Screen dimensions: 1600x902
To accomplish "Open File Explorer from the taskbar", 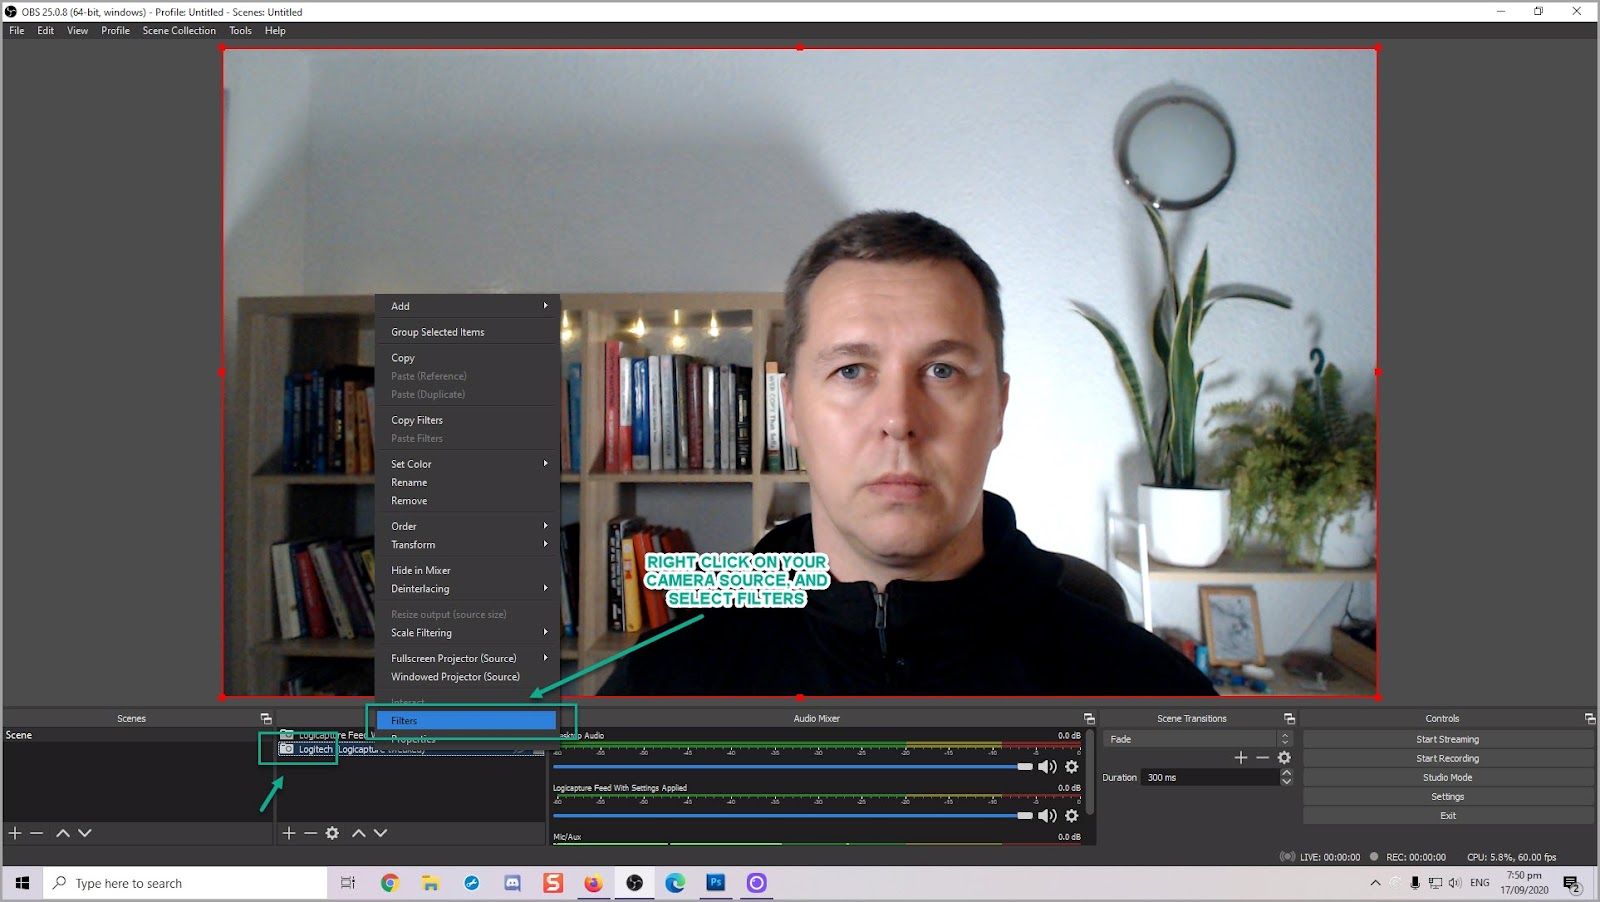I will (x=431, y=883).
